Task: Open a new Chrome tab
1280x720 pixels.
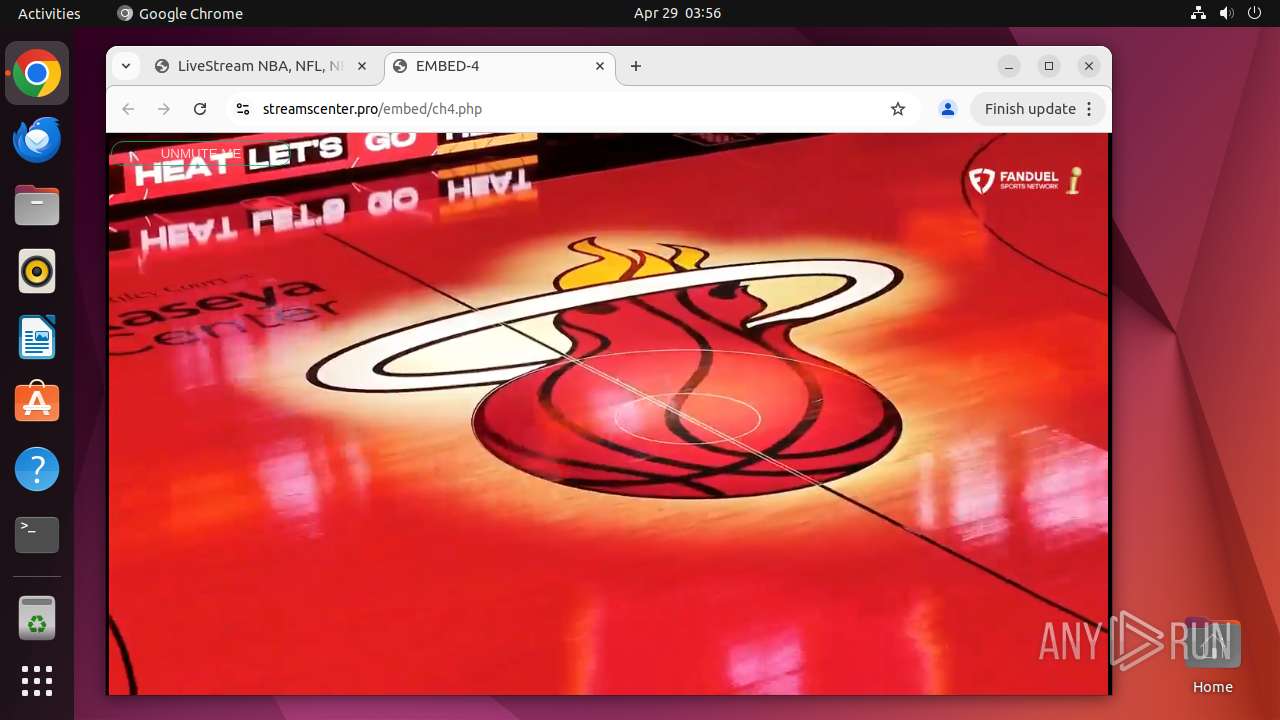Action: click(x=636, y=66)
